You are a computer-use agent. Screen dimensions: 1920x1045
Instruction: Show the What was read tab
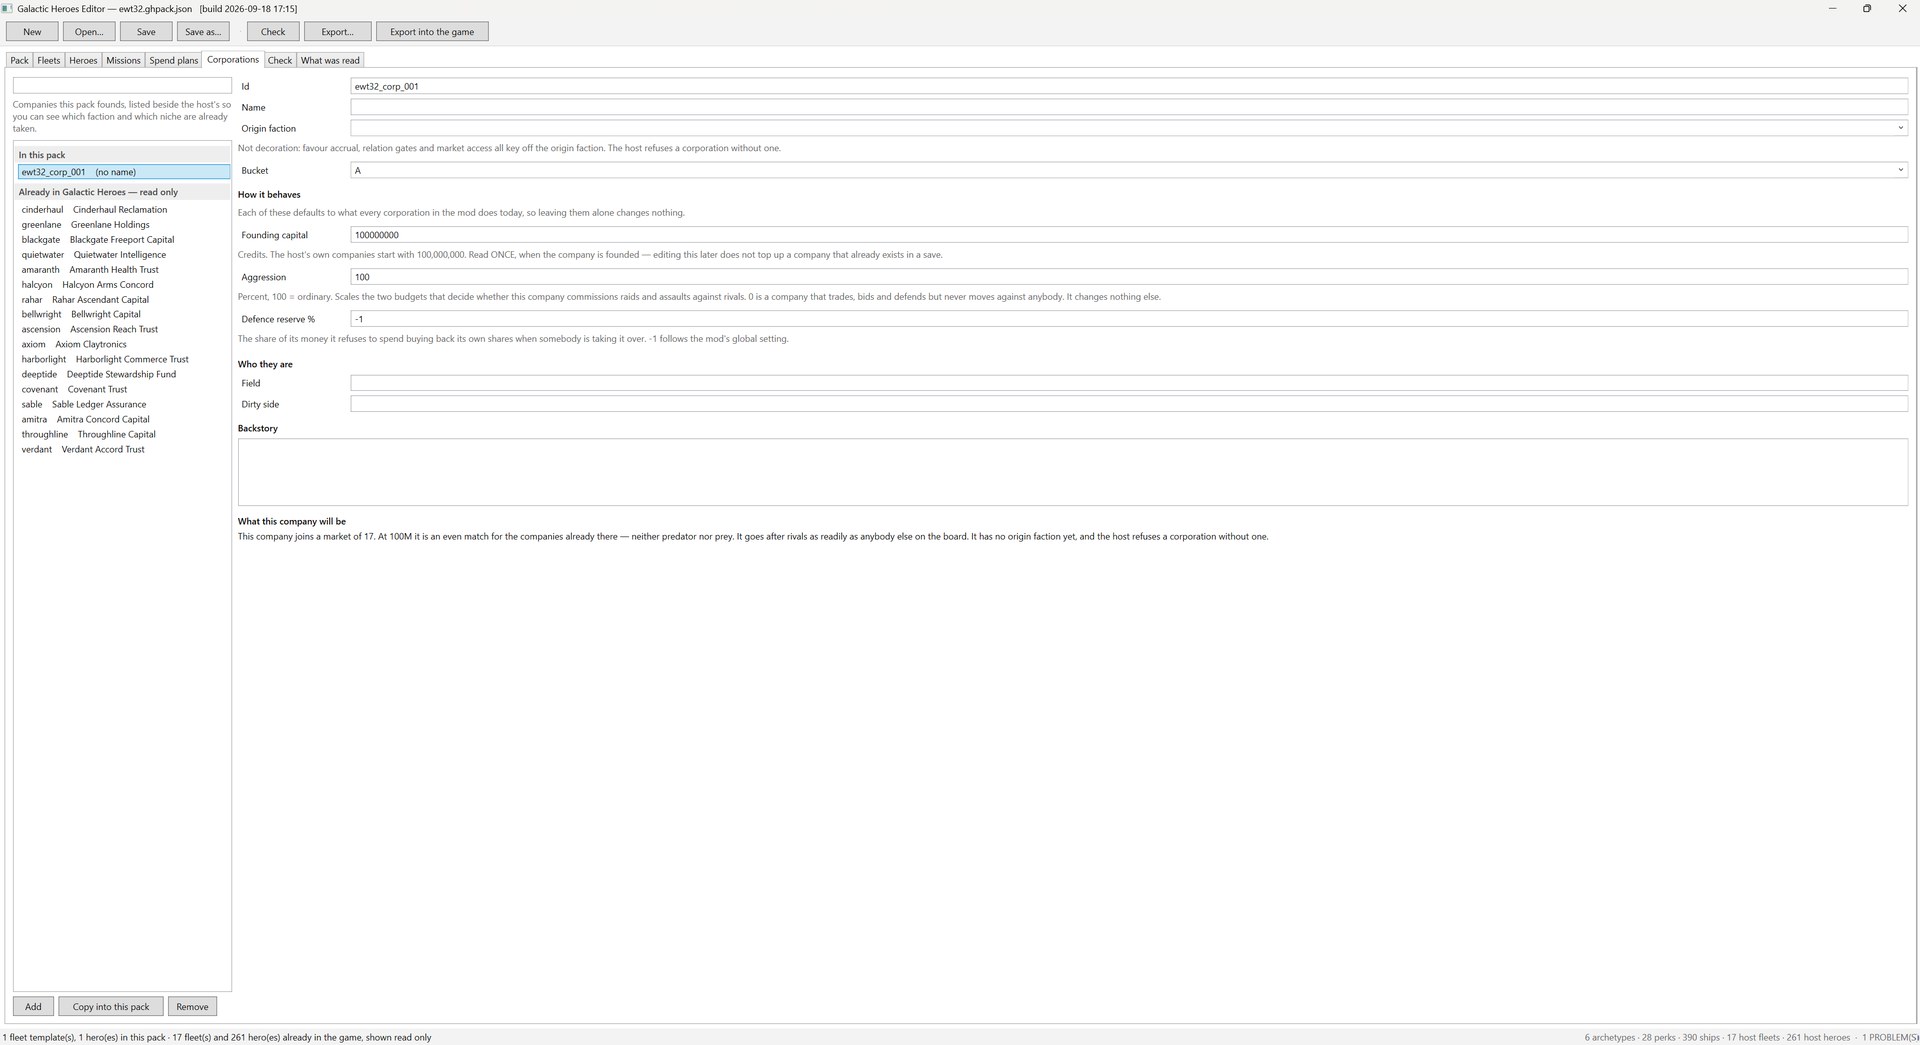click(330, 60)
